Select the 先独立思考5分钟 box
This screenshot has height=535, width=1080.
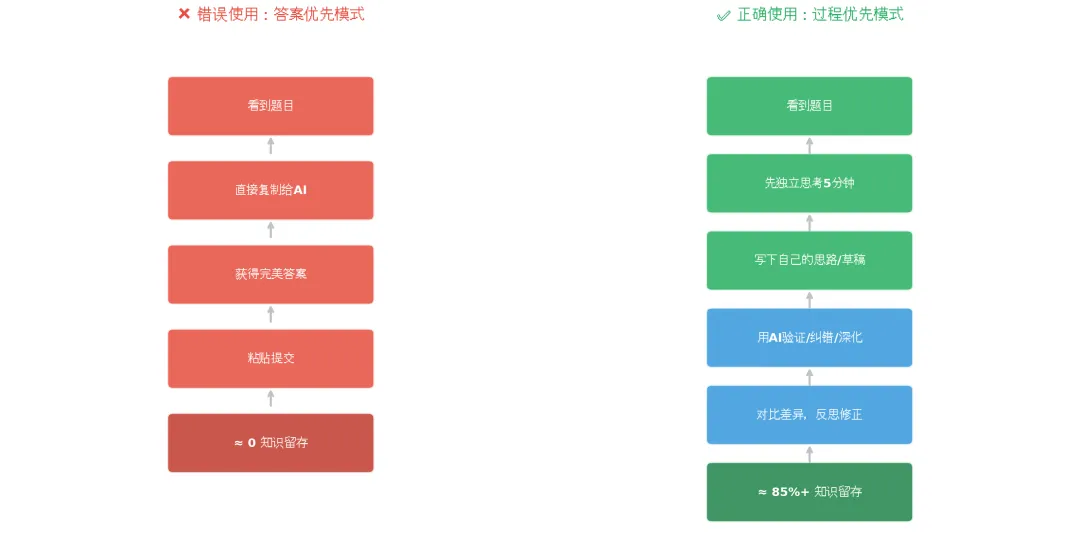pos(809,183)
